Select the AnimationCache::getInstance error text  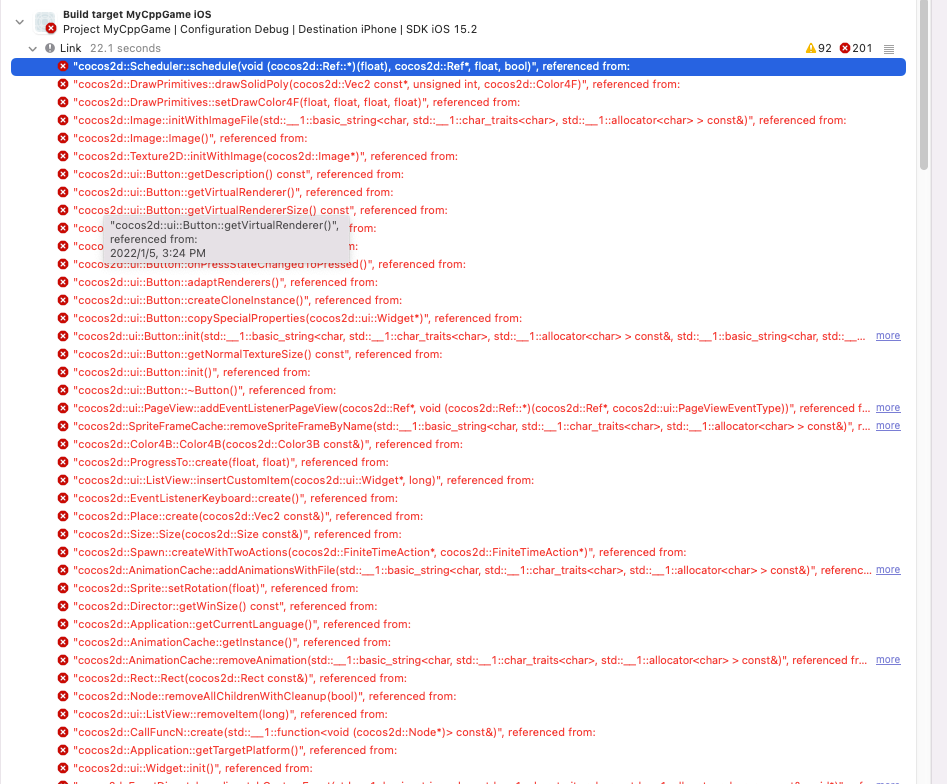tap(232, 642)
